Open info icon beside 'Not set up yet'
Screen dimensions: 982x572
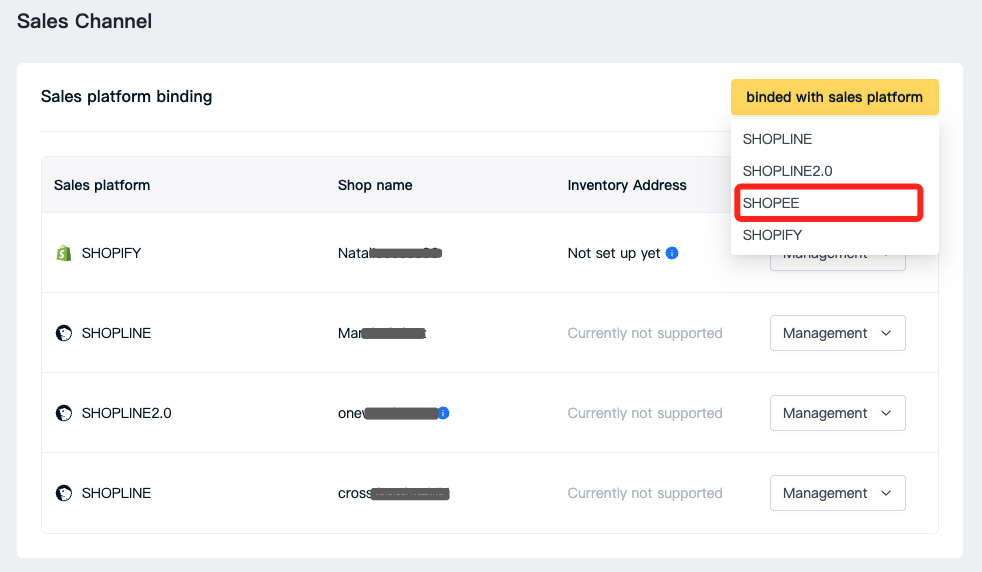pos(672,253)
